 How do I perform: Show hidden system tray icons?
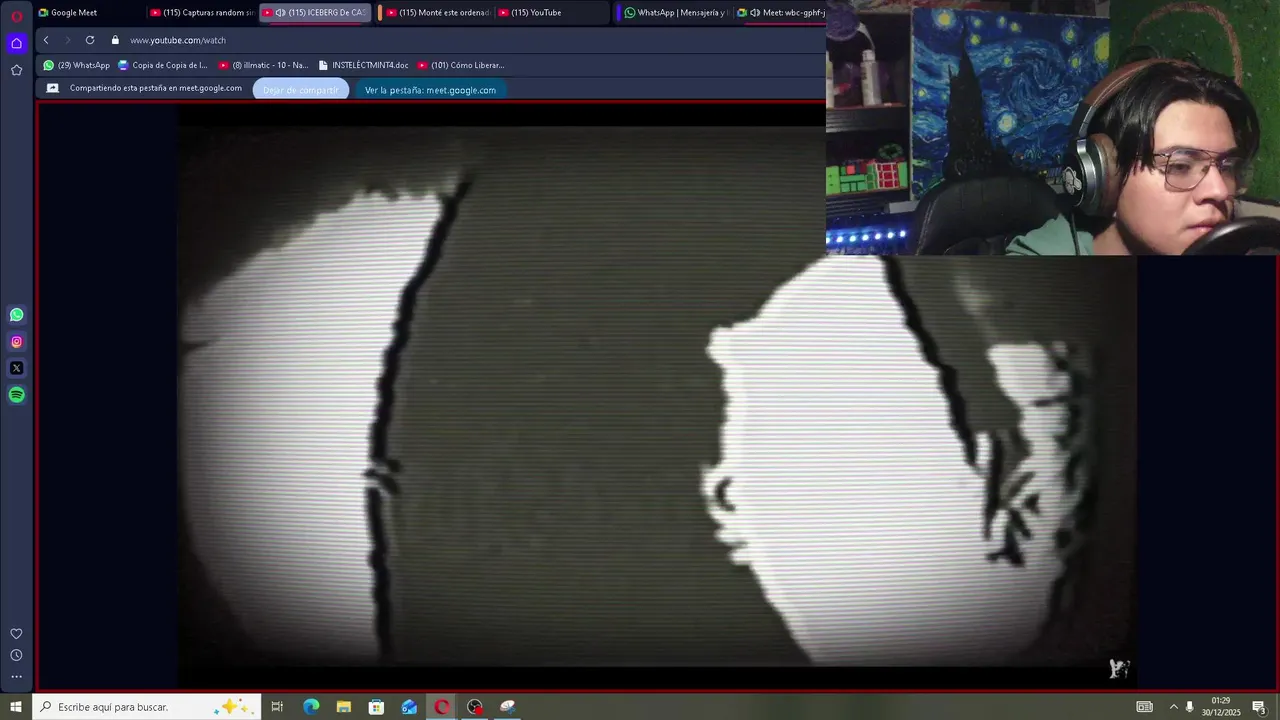tap(1173, 706)
